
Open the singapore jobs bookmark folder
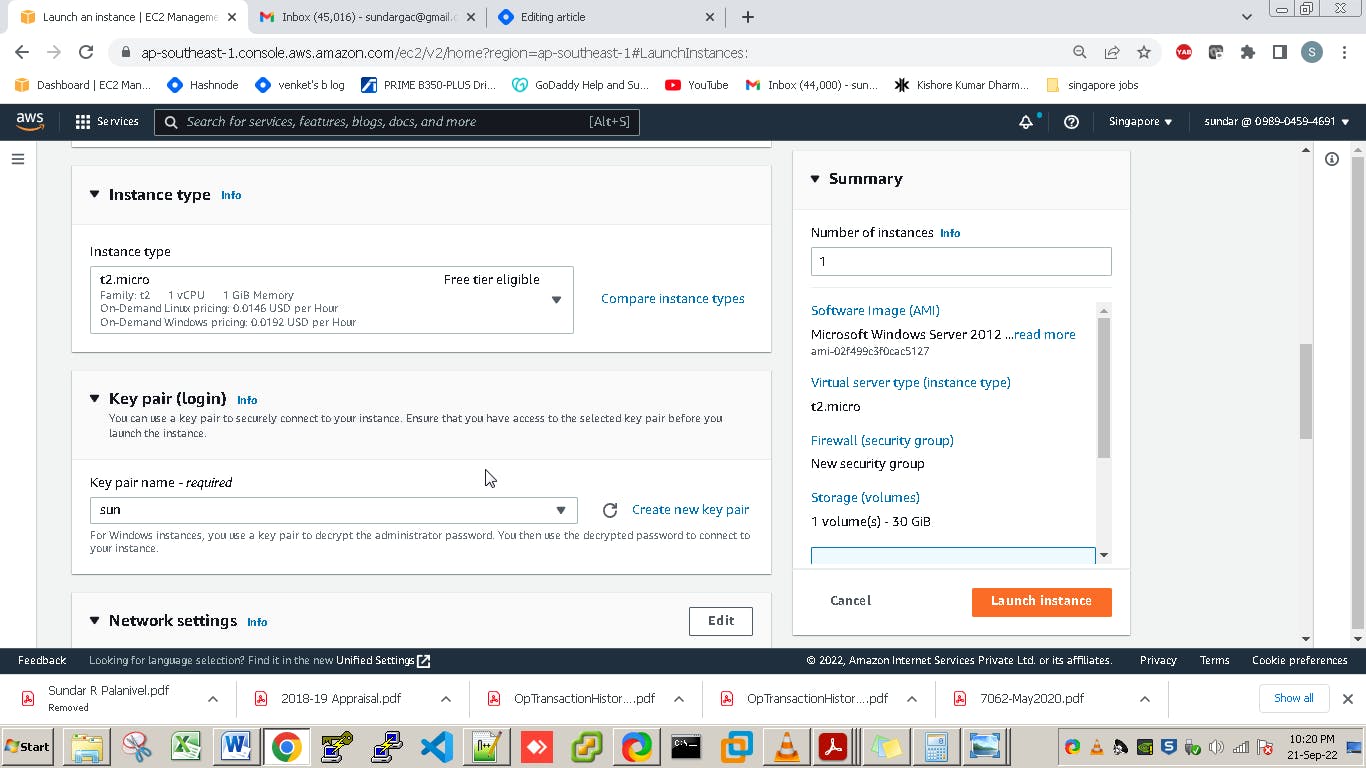click(x=1091, y=85)
